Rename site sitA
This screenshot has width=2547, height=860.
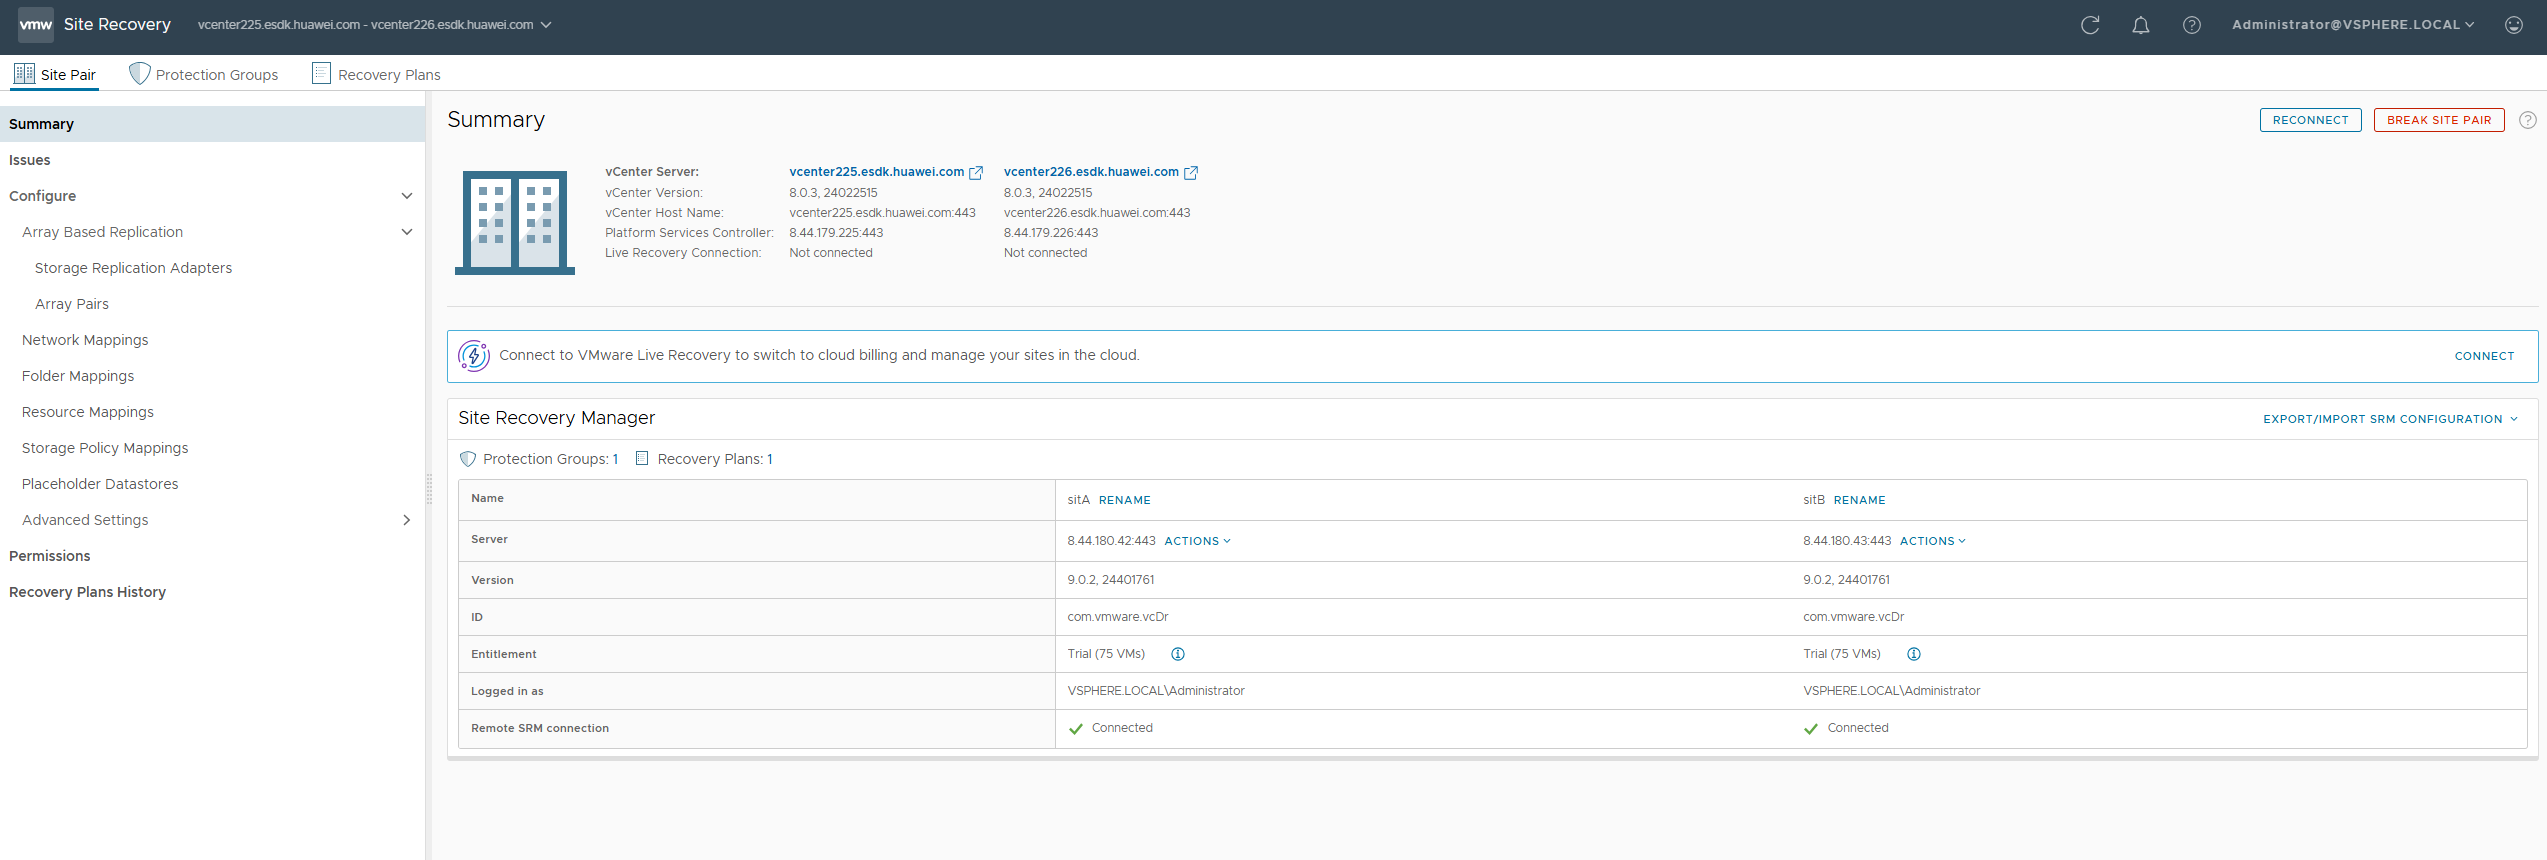pos(1125,500)
